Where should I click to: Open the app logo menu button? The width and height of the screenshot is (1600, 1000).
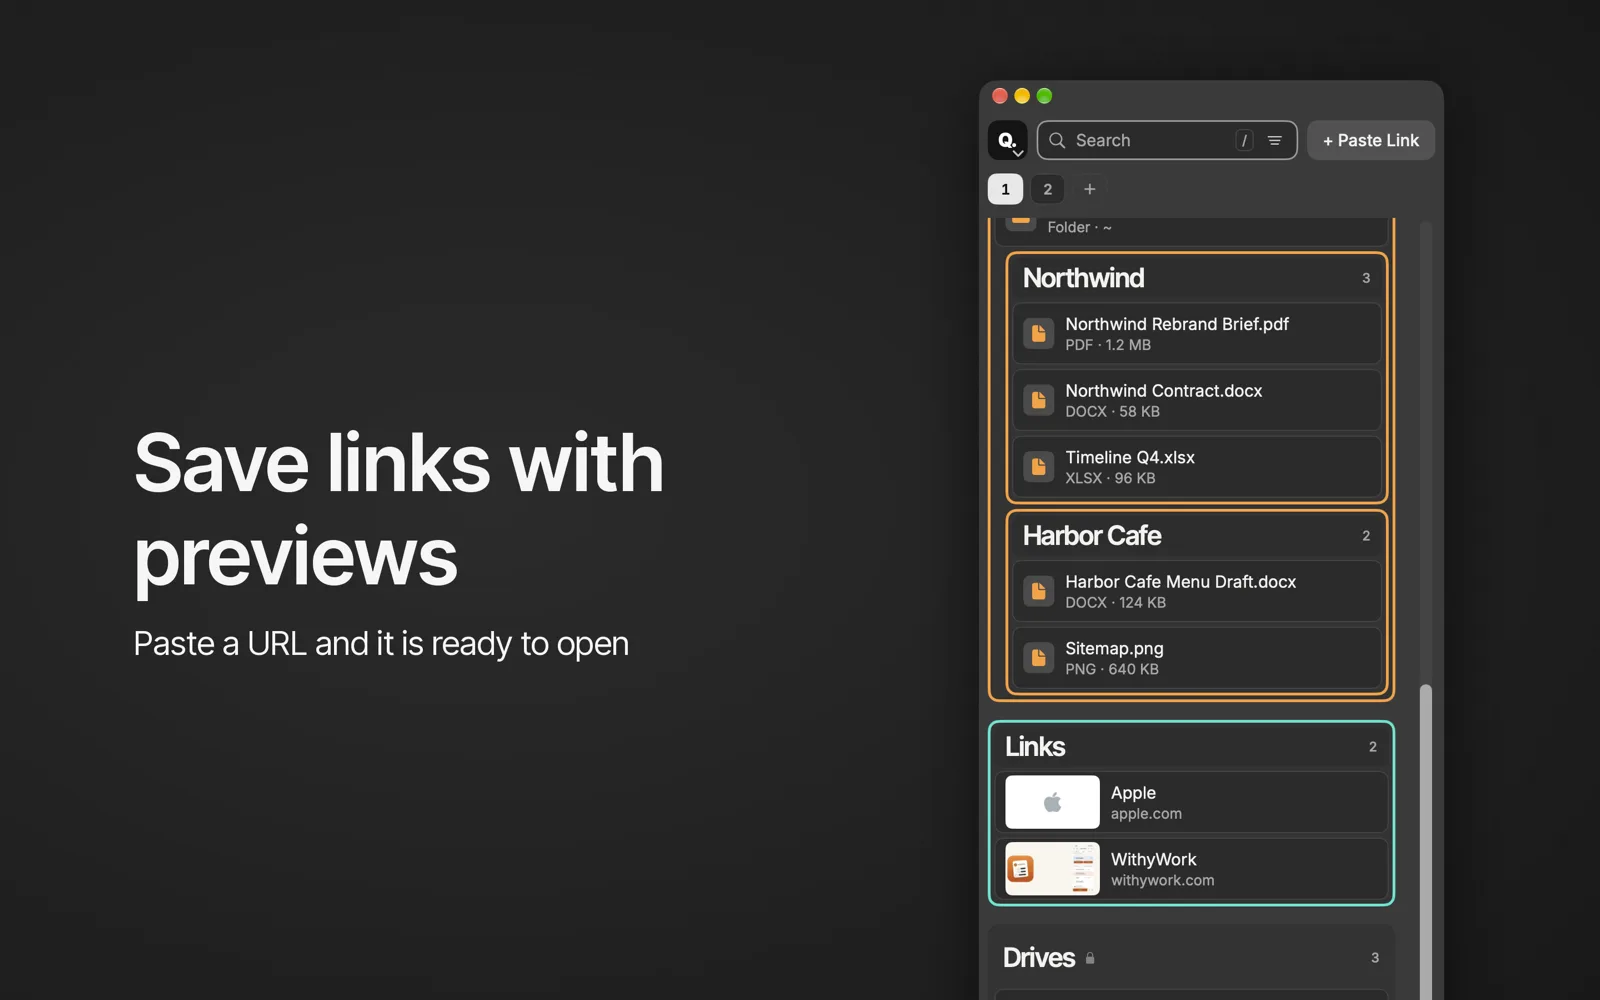1007,140
